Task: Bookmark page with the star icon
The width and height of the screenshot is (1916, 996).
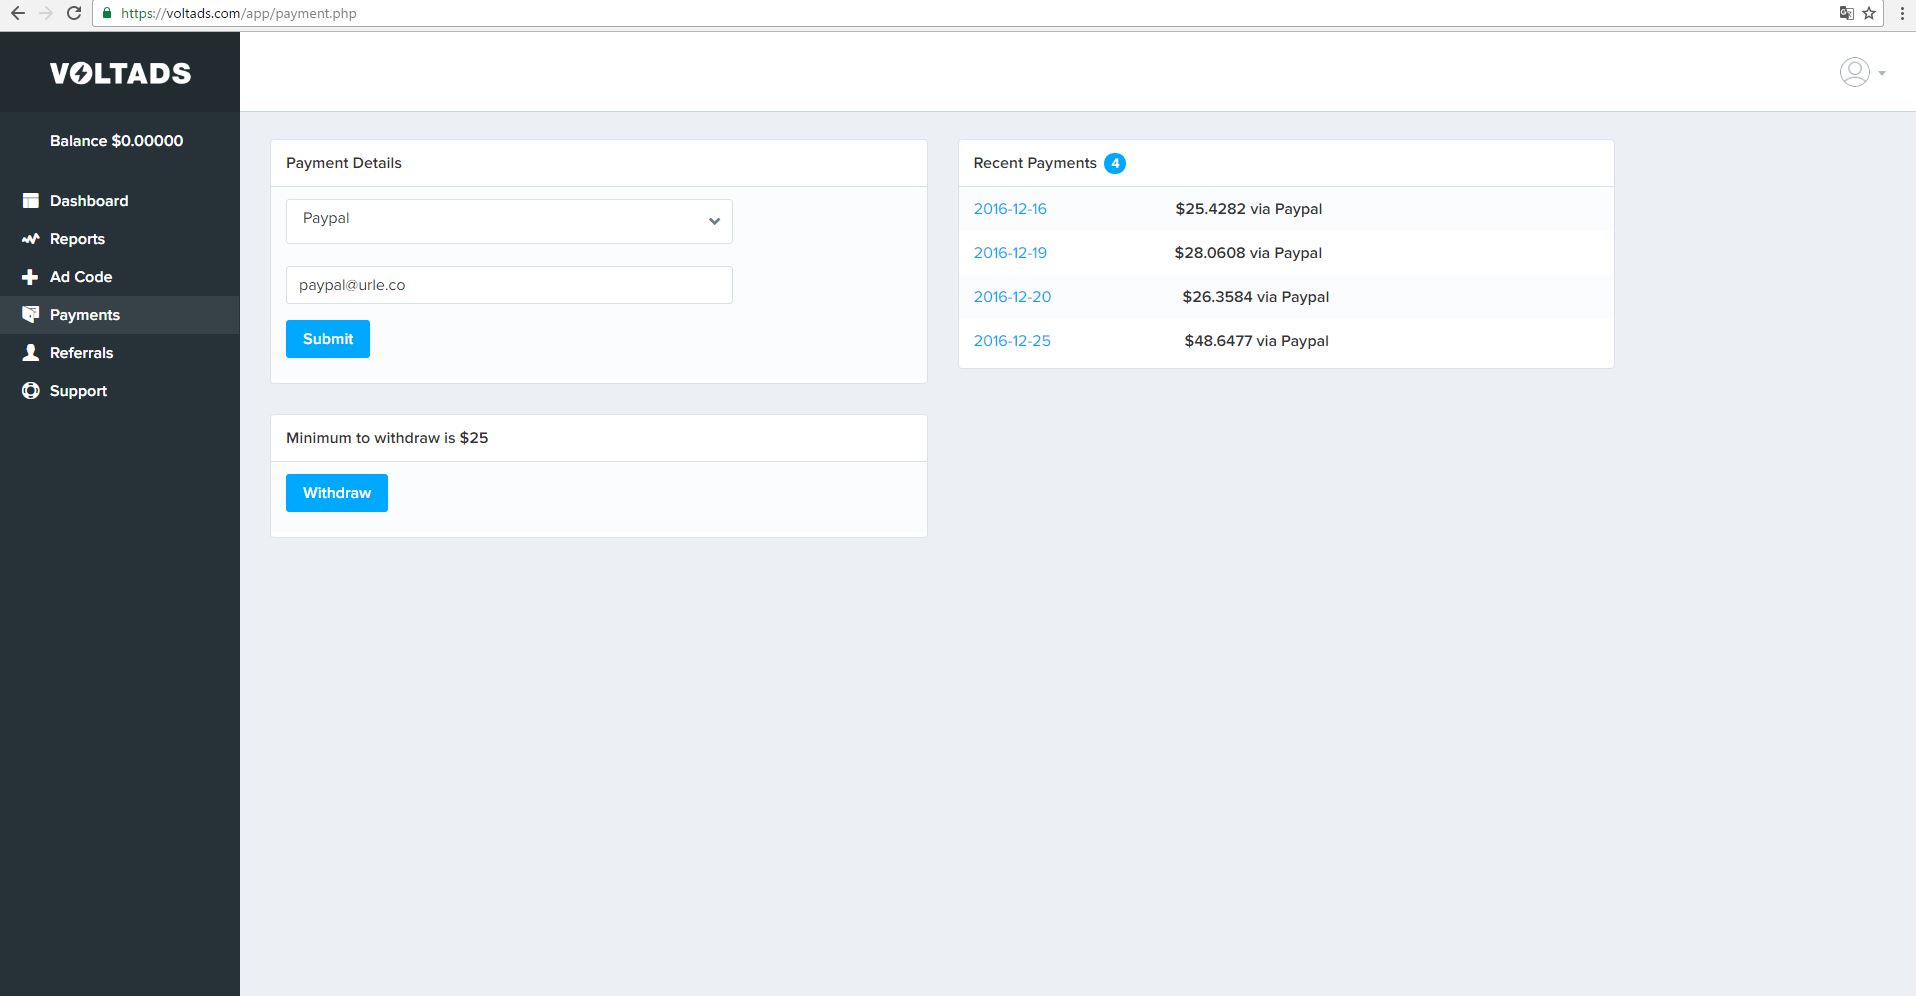Action: coord(1868,13)
